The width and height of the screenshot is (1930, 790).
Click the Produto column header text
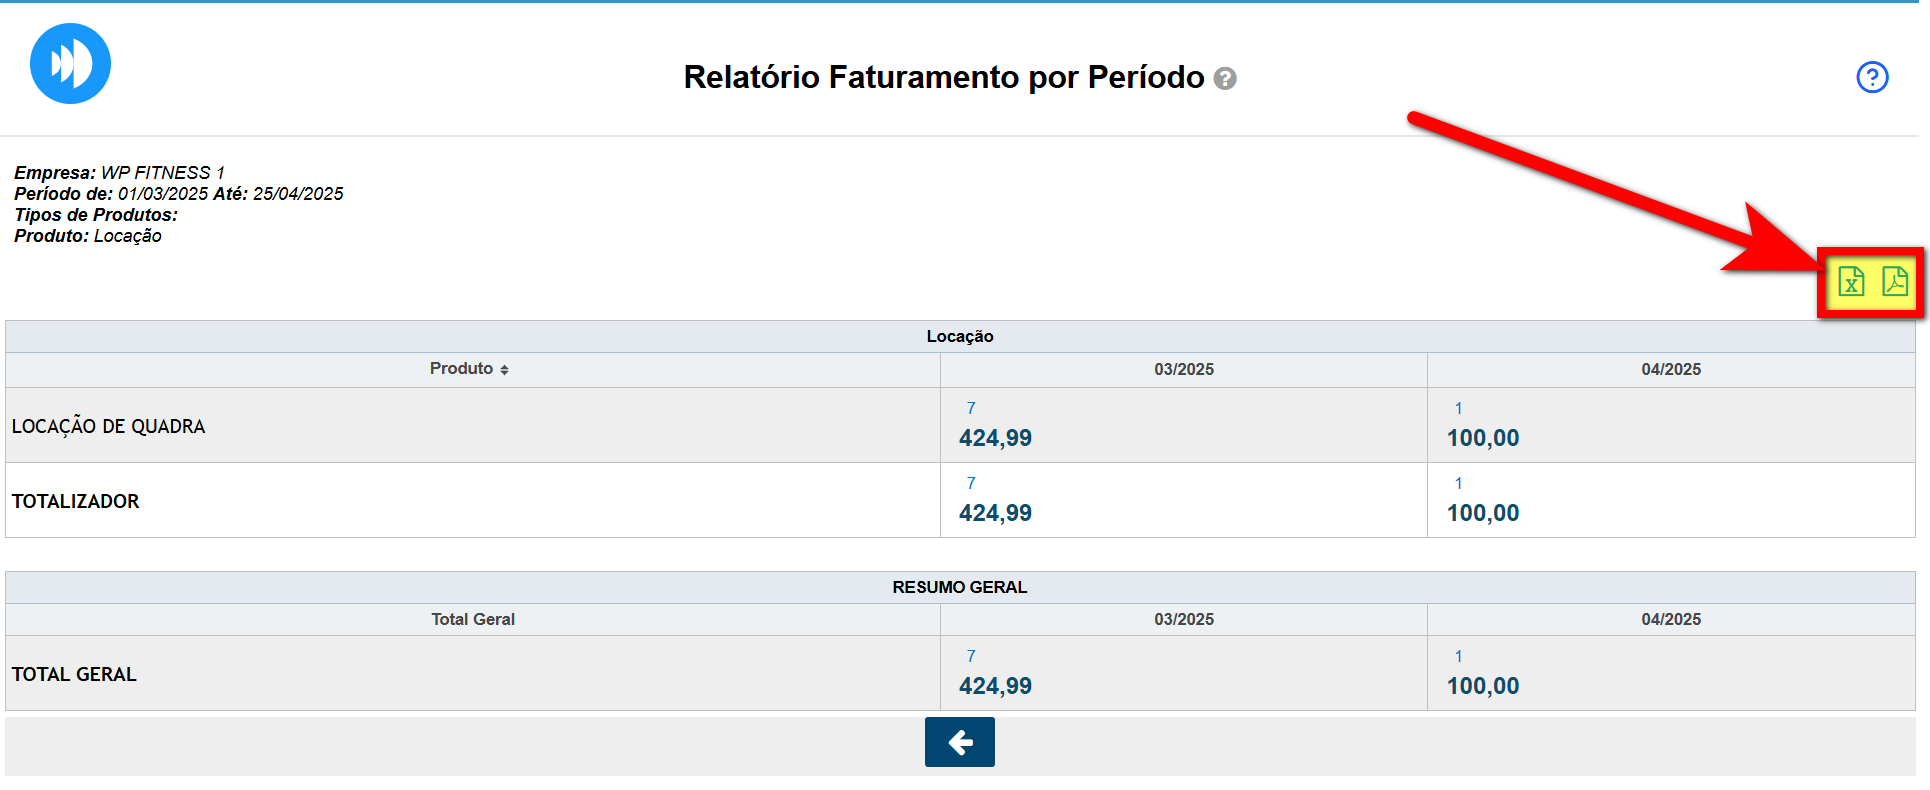click(461, 369)
